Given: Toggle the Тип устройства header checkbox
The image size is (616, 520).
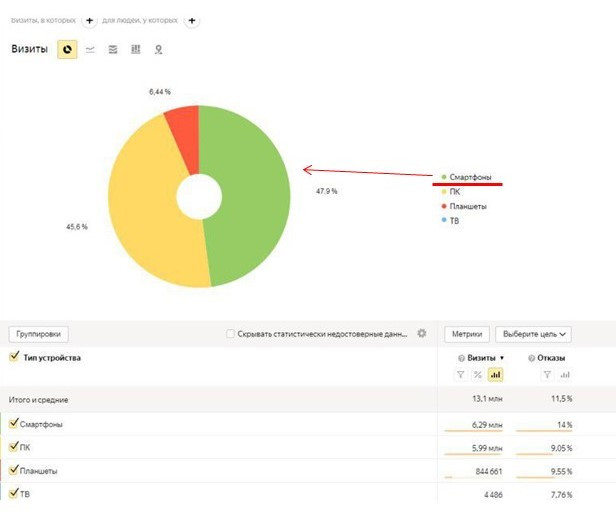Looking at the screenshot, I should point(15,357).
